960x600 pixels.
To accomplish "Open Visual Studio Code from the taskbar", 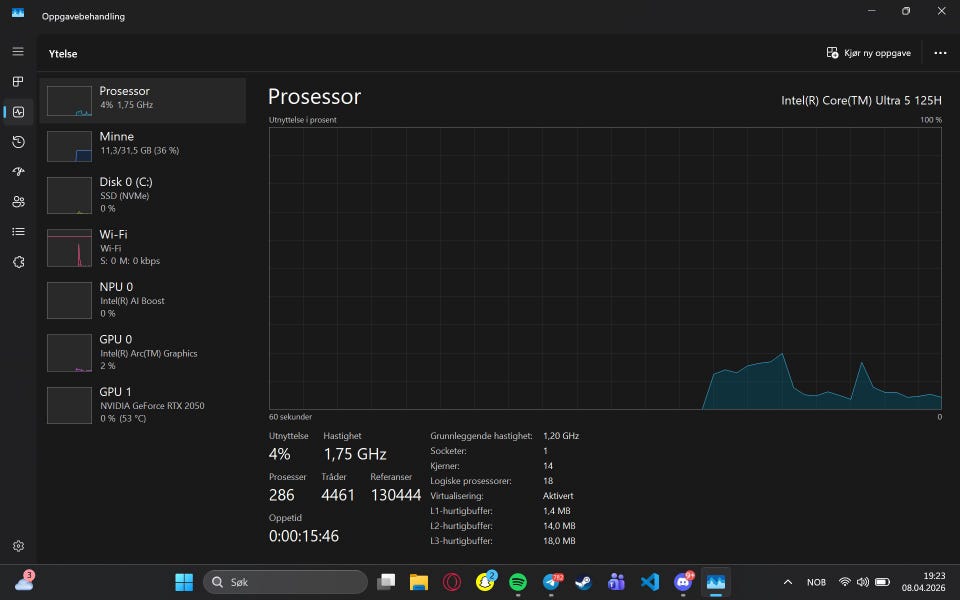I will pos(650,582).
